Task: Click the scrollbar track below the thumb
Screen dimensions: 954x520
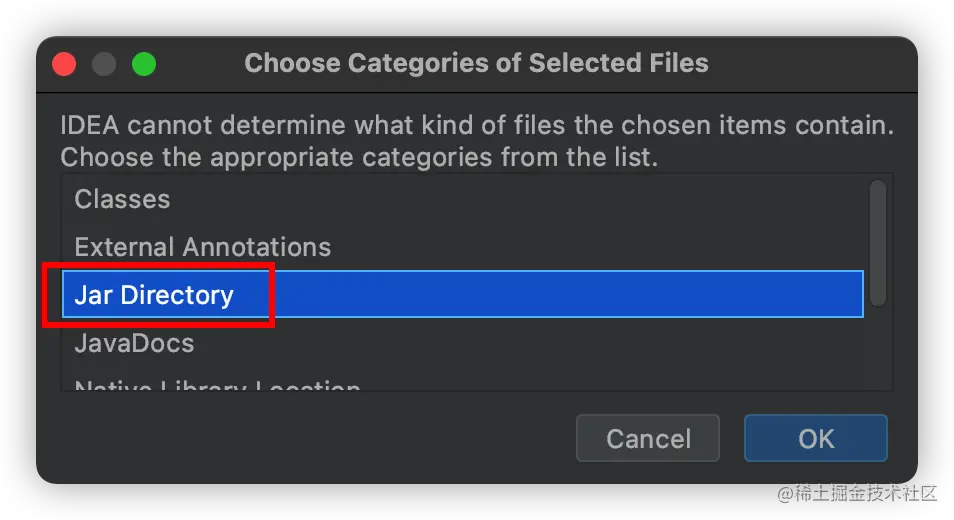Action: click(x=877, y=348)
